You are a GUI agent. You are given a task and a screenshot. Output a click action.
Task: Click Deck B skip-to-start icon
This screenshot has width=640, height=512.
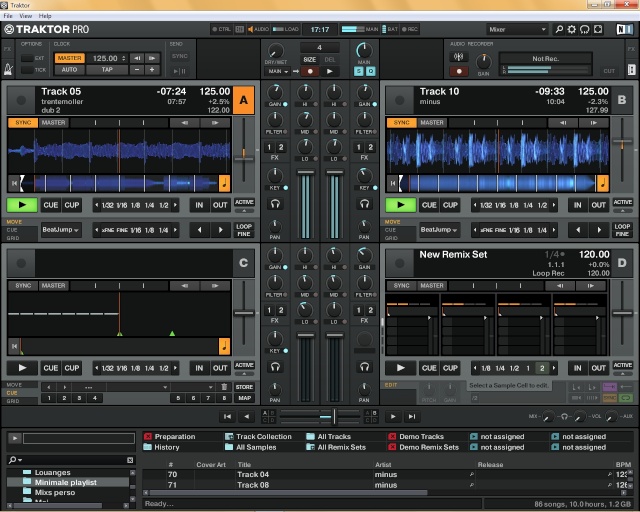393,183
